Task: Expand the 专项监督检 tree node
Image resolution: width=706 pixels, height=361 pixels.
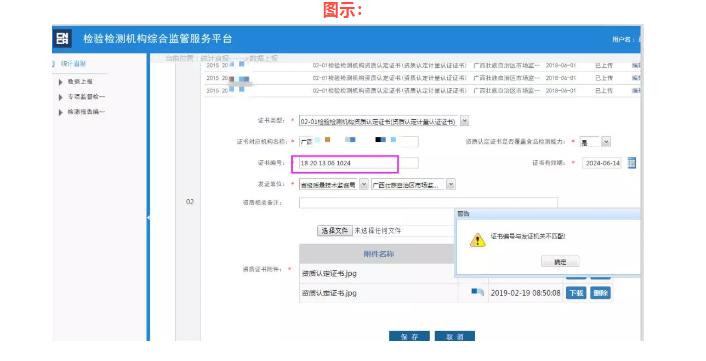Action: pyautogui.click(x=60, y=97)
